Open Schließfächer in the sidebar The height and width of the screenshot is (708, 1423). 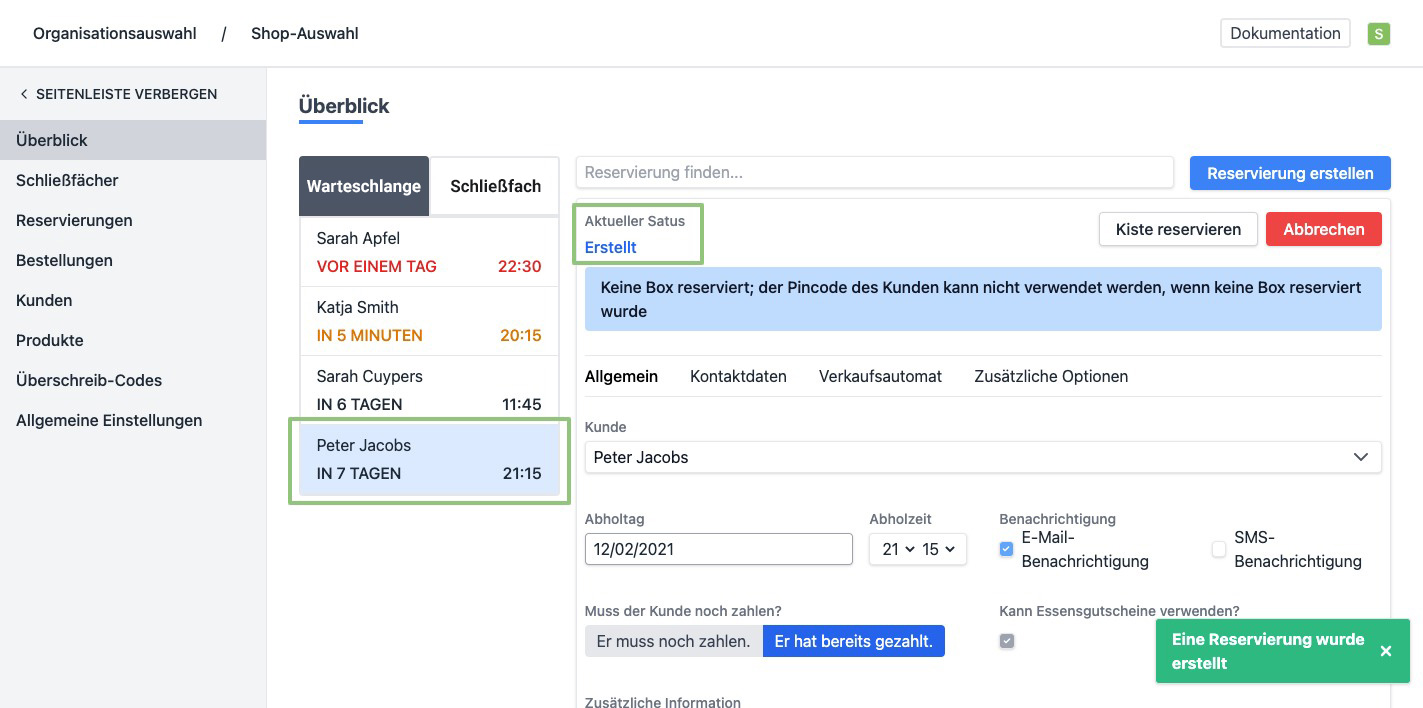67,180
